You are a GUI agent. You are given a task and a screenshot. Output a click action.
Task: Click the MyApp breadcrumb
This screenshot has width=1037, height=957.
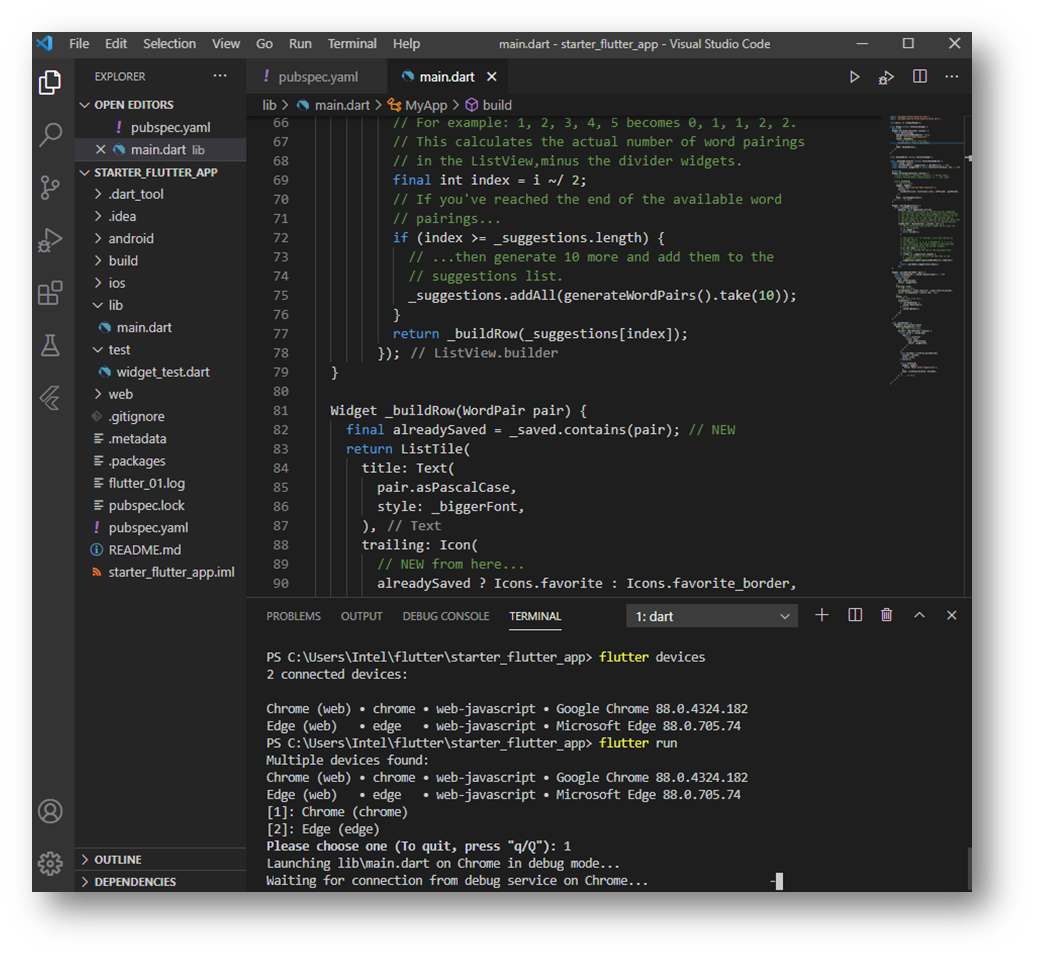pyautogui.click(x=417, y=105)
